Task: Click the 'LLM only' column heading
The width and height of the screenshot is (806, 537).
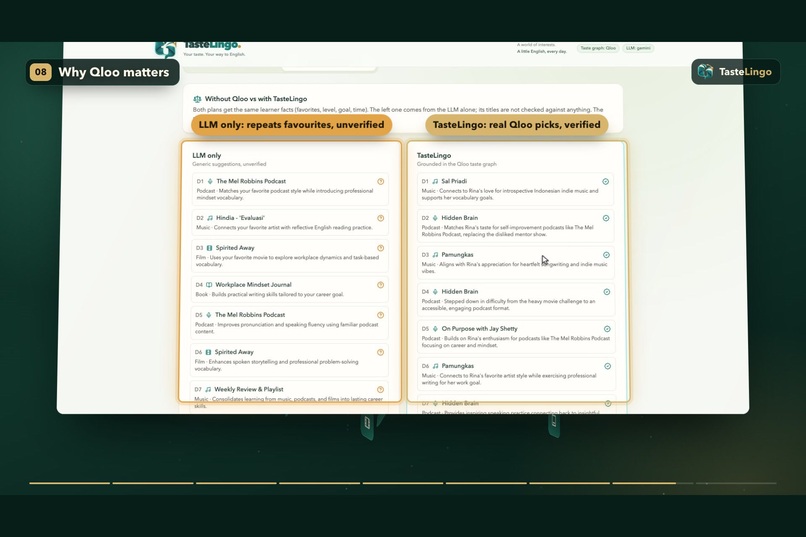Action: pyautogui.click(x=207, y=155)
